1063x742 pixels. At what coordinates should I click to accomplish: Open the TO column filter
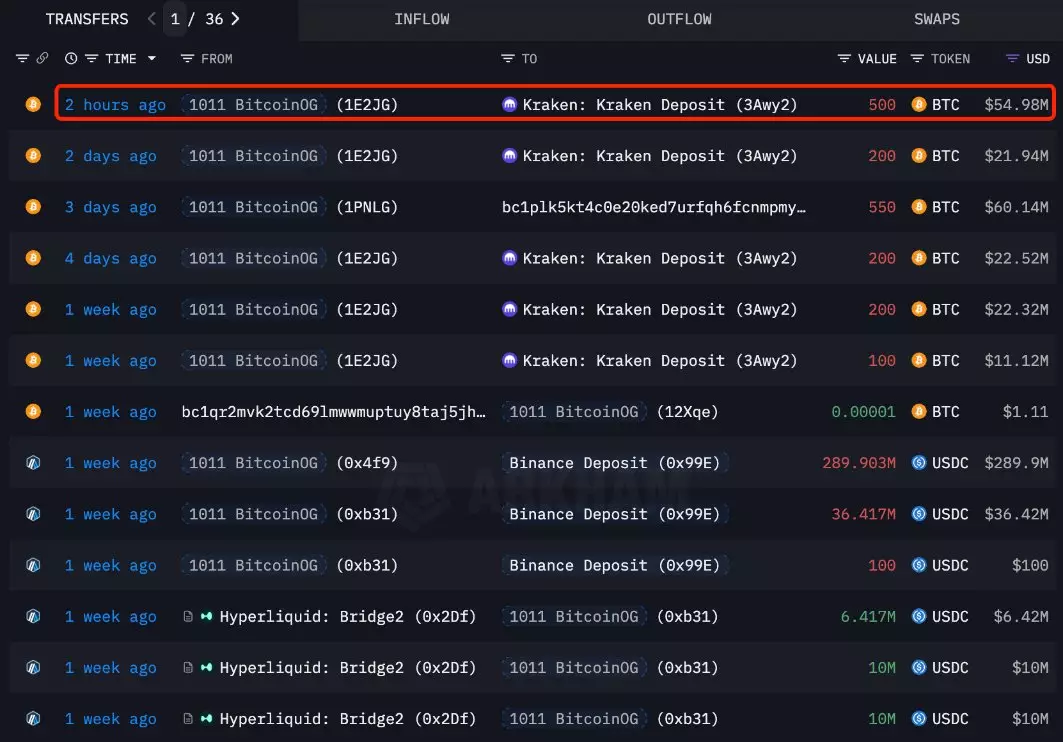(x=508, y=59)
